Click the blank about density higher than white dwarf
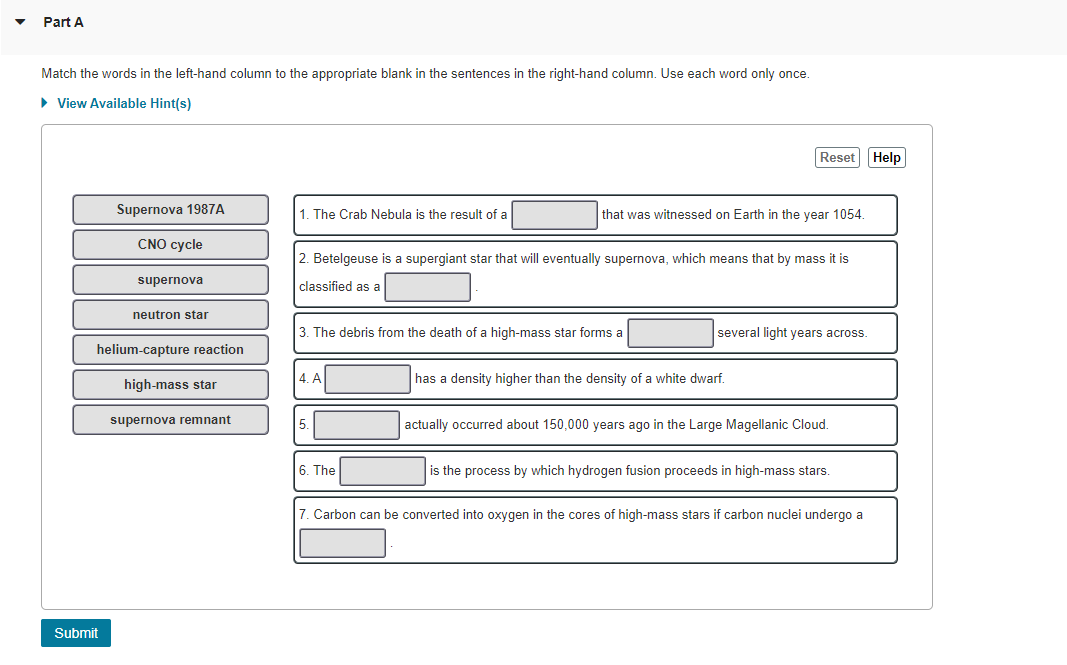Viewport: 1067px width, 665px height. pyautogui.click(x=368, y=379)
